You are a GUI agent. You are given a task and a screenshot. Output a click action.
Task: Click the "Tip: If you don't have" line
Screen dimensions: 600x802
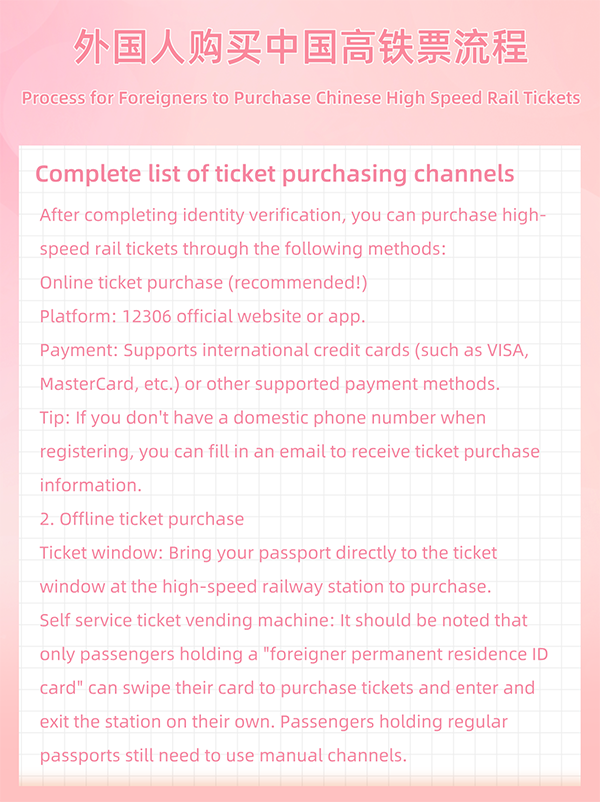(x=263, y=418)
